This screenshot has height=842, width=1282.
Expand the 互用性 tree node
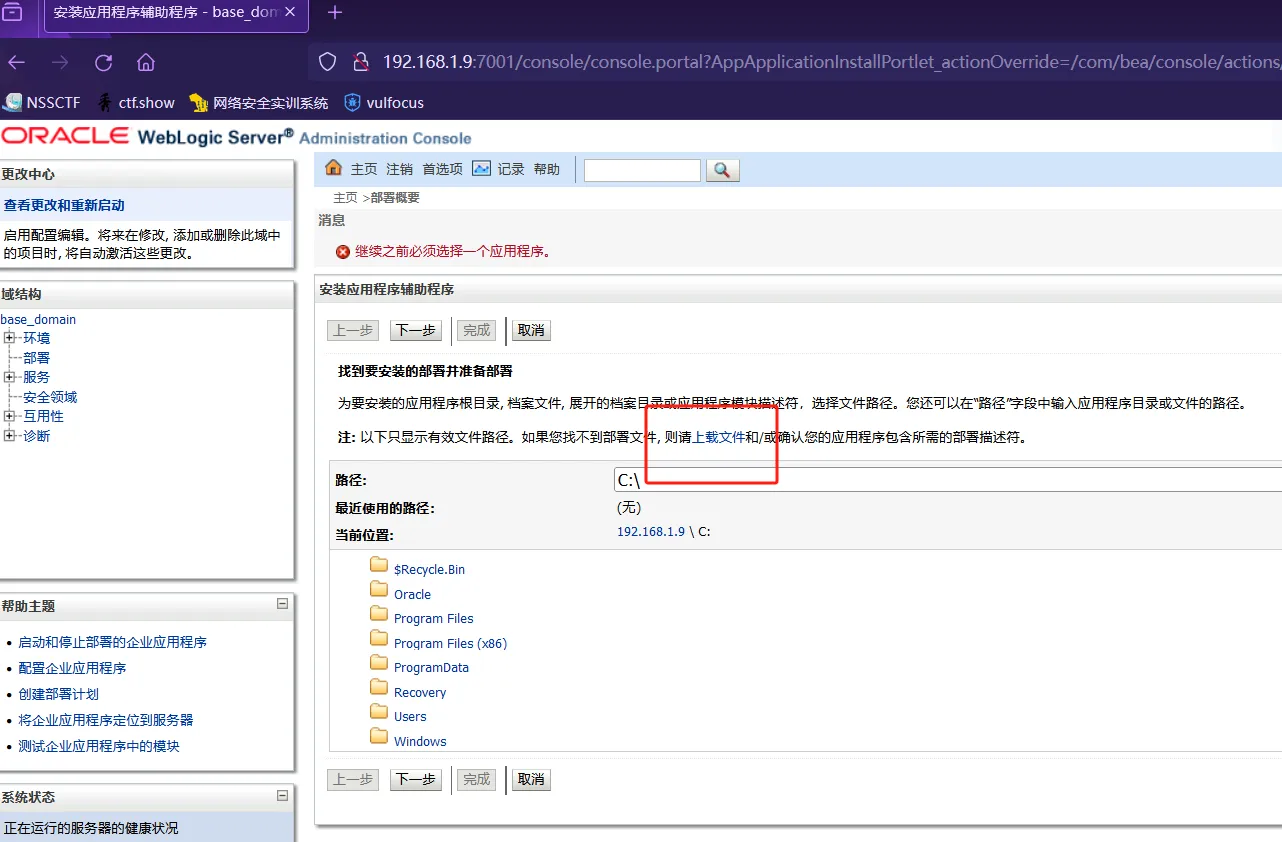click(9, 416)
